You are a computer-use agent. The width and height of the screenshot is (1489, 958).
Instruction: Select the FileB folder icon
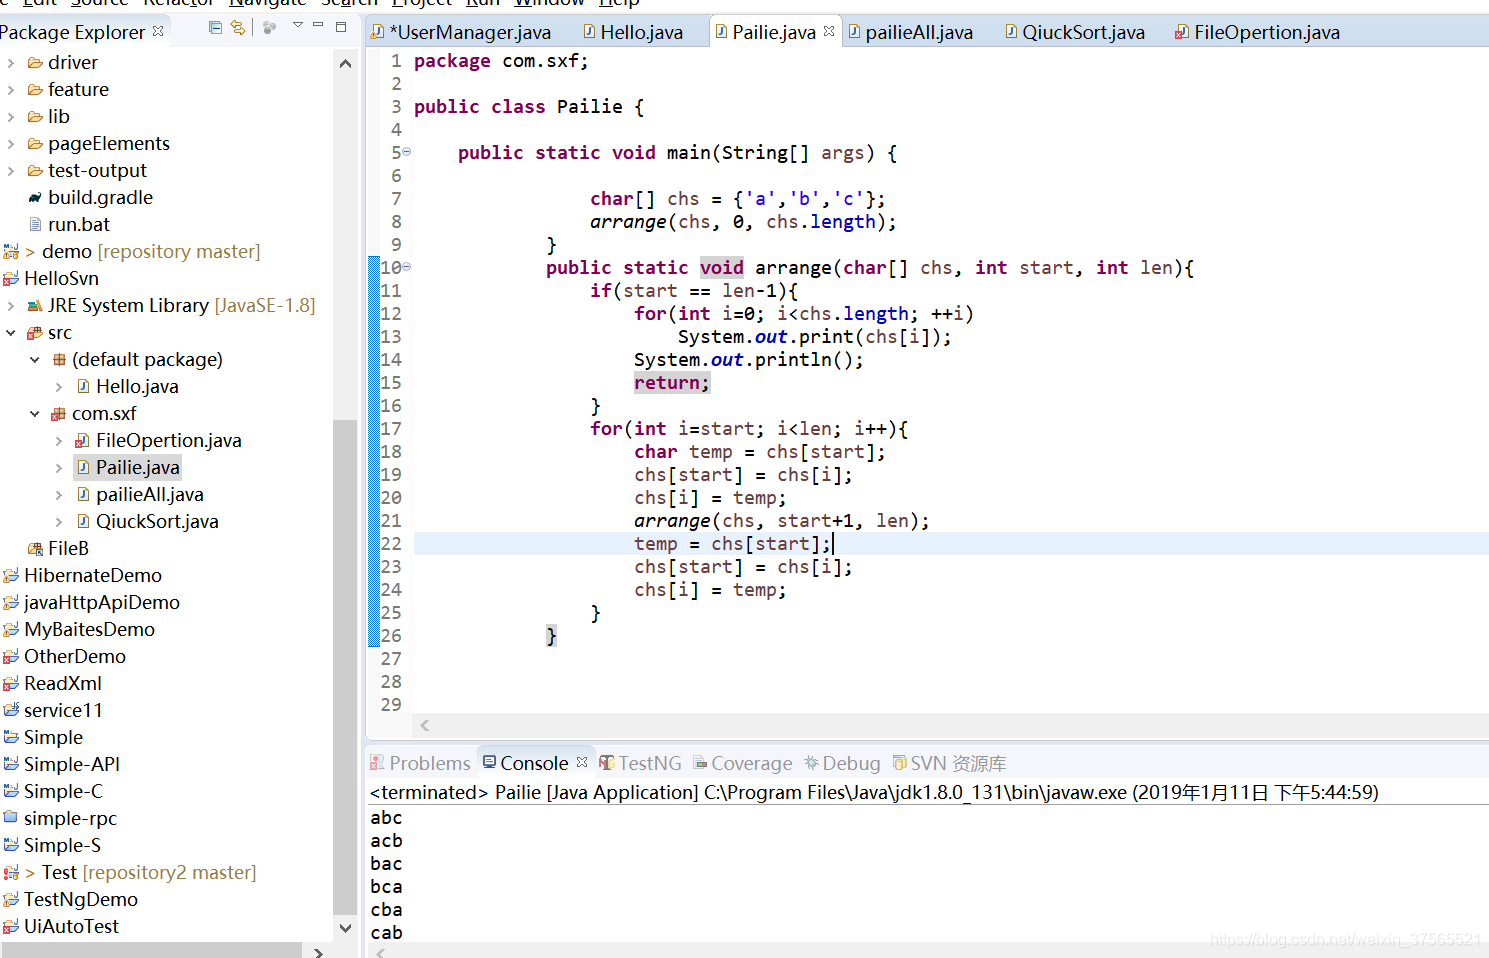[x=35, y=549]
